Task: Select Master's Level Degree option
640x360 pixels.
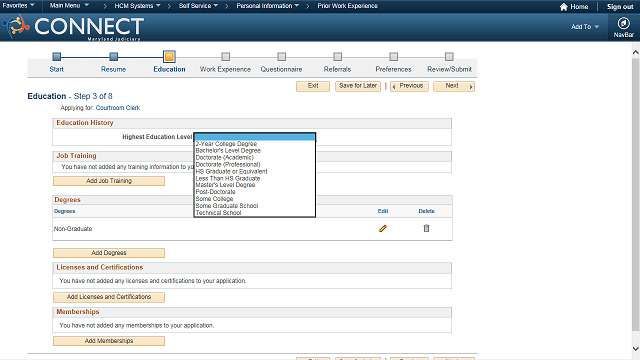Action: click(x=255, y=185)
